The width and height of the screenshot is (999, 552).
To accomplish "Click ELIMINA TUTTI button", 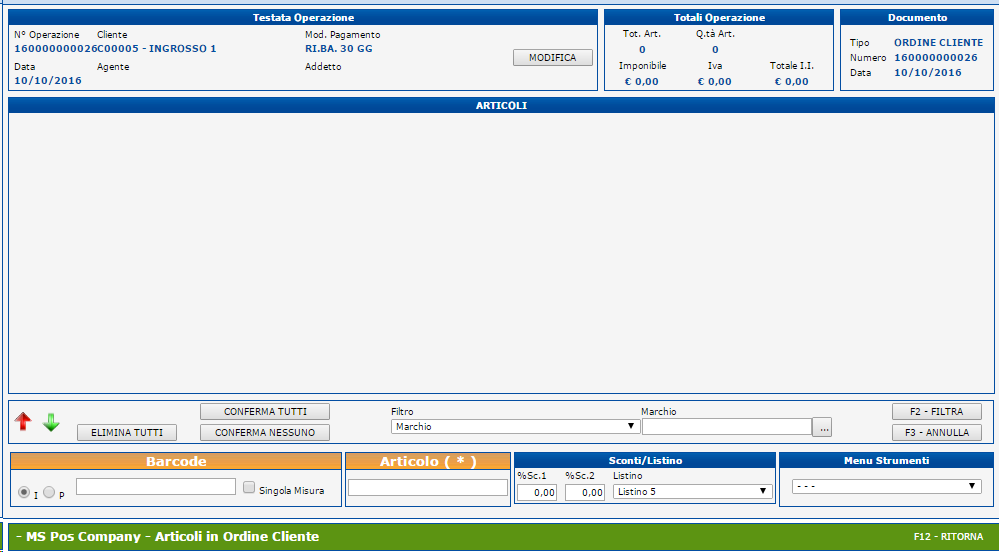I will (127, 432).
